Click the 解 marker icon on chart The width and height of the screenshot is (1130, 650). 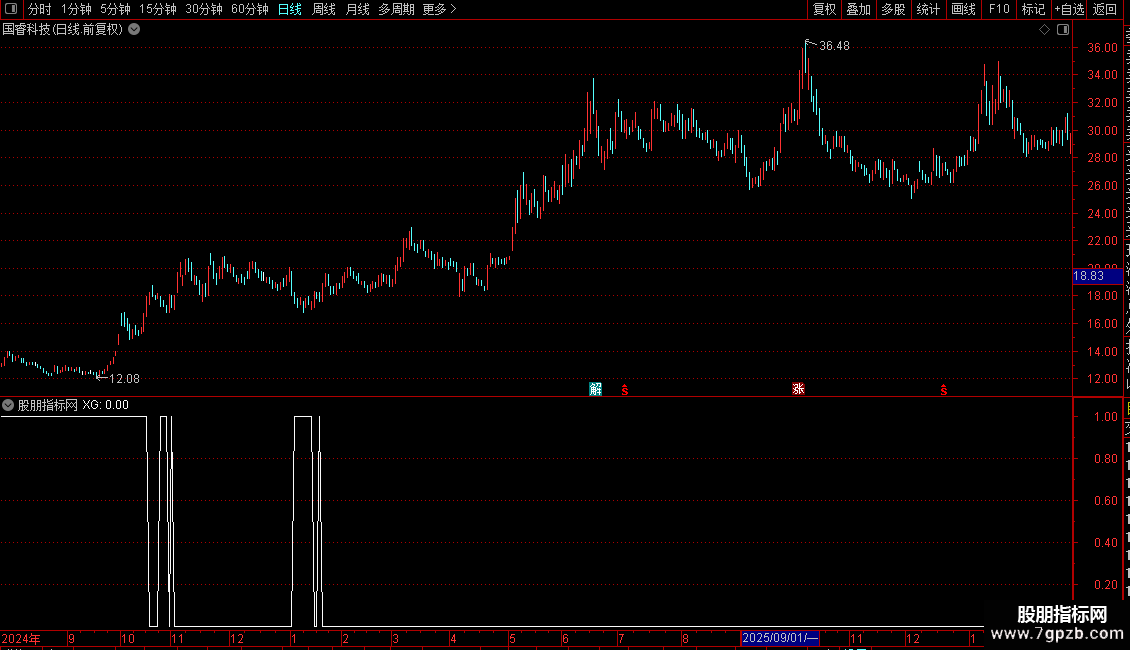(x=595, y=389)
